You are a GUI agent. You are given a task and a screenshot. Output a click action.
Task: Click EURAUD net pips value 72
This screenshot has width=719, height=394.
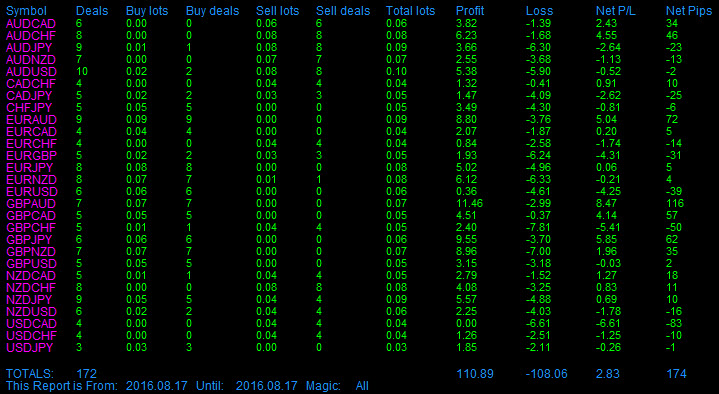(672, 120)
